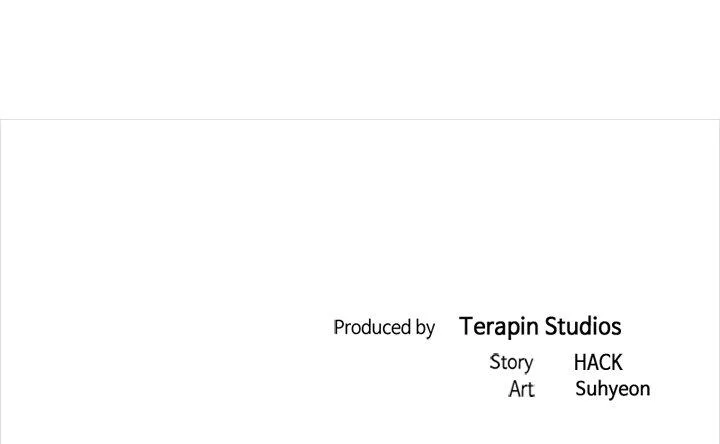The image size is (720, 444).
Task: Click the Suhyeon artist name
Action: click(612, 389)
